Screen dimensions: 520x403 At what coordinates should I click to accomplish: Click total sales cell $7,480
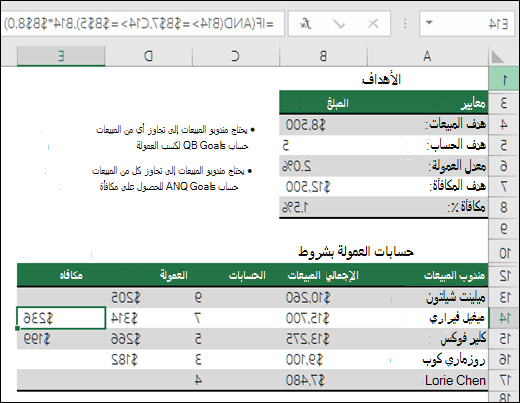pyautogui.click(x=323, y=380)
